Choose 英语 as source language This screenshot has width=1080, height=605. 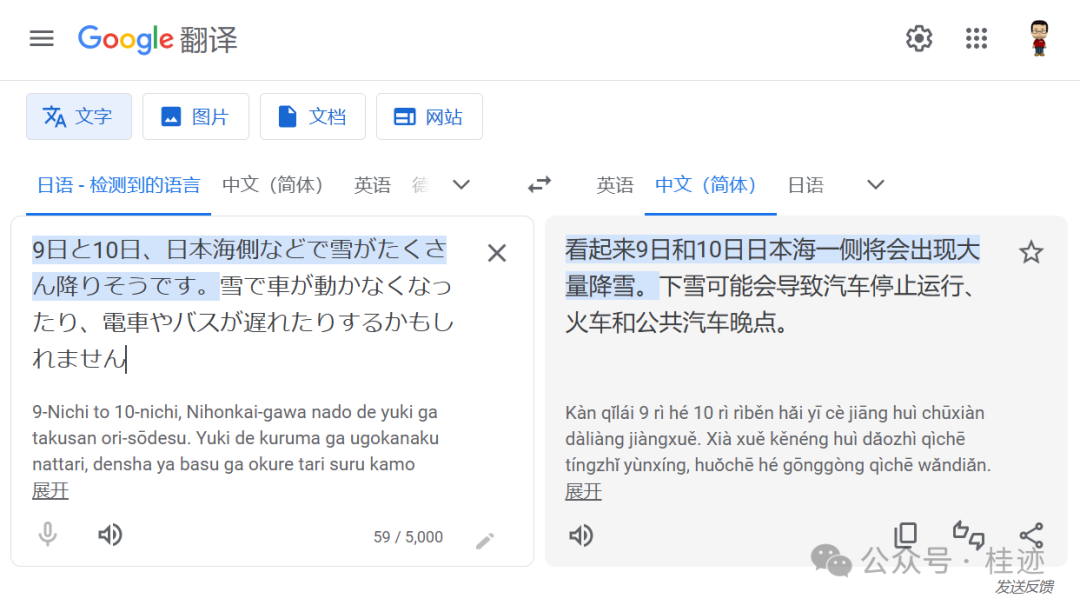pos(372,185)
